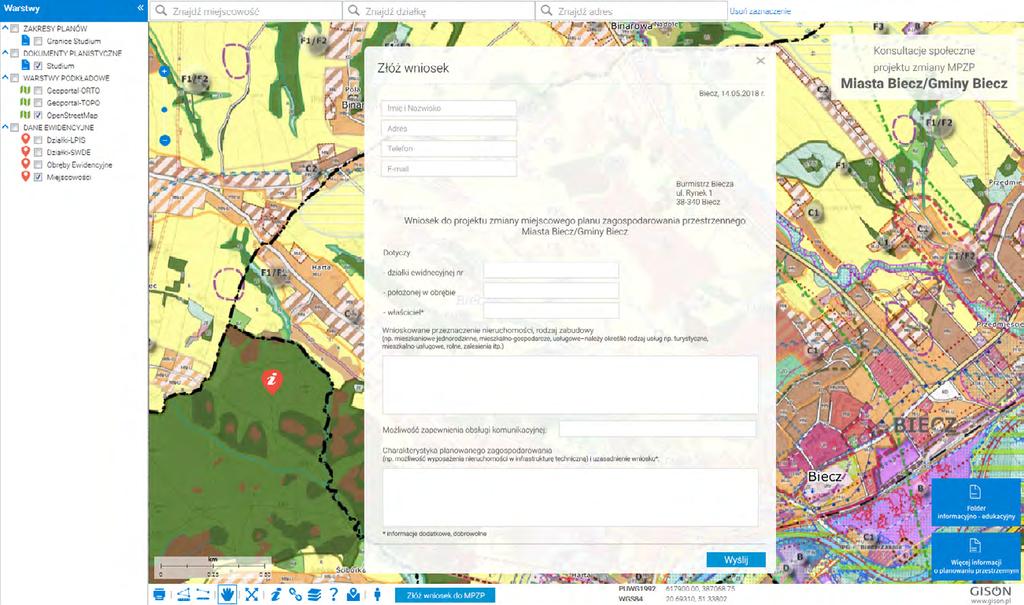Click the Geoportal-TOPO map layer icon
The height and width of the screenshot is (605, 1024).
click(25, 103)
